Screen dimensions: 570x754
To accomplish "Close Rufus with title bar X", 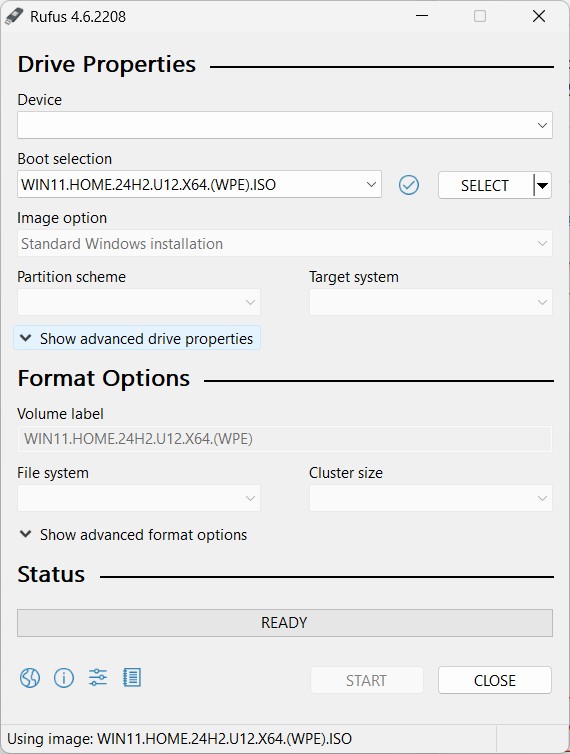I will click(539, 16).
